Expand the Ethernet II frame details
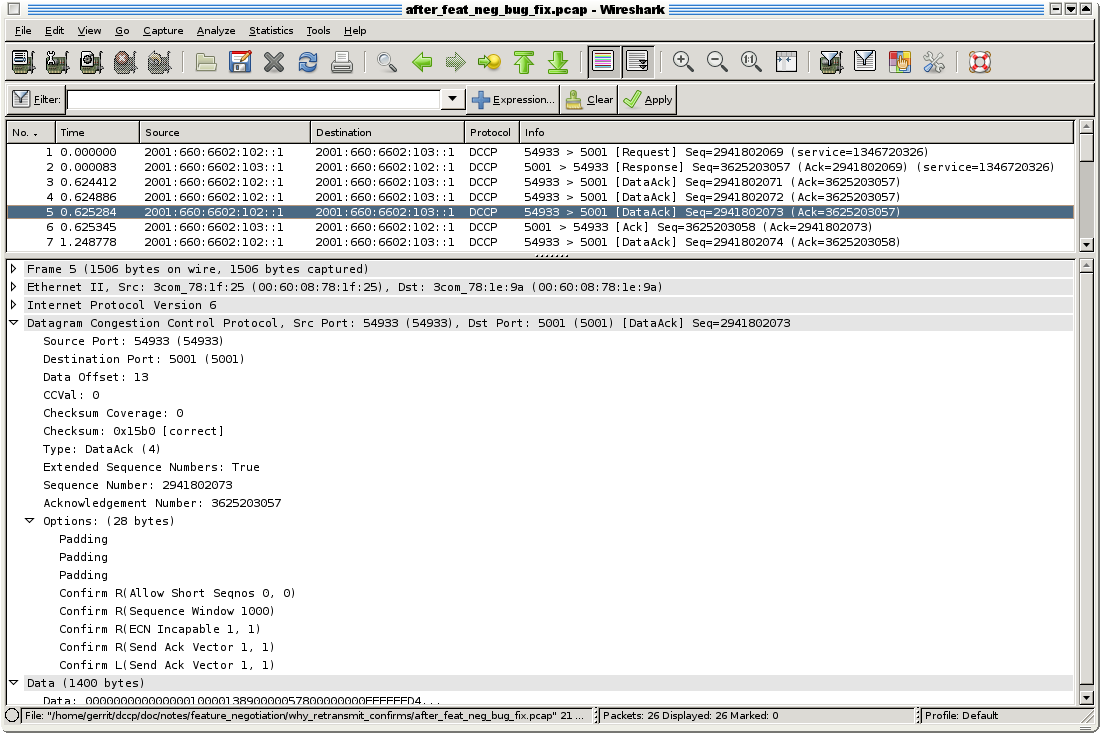1100x733 pixels. tap(12, 287)
